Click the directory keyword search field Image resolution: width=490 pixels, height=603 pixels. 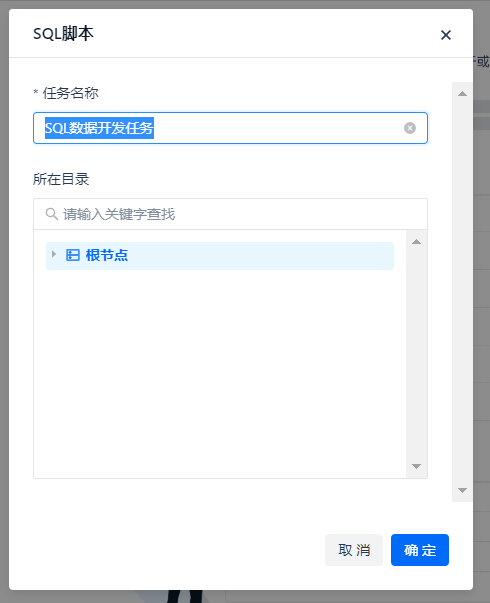point(230,214)
